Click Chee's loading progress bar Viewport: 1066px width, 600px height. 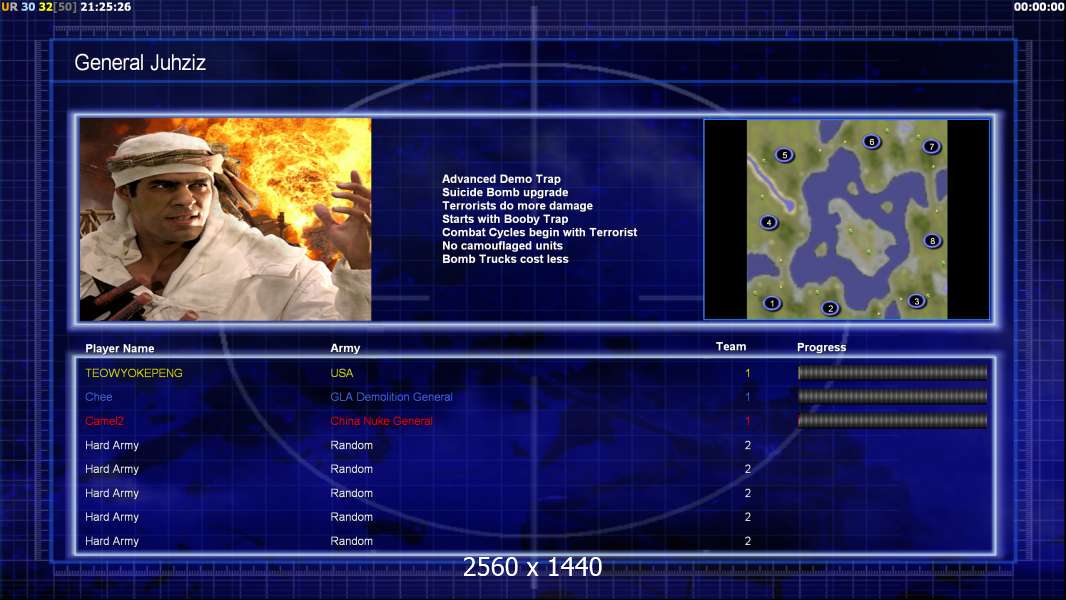point(893,396)
